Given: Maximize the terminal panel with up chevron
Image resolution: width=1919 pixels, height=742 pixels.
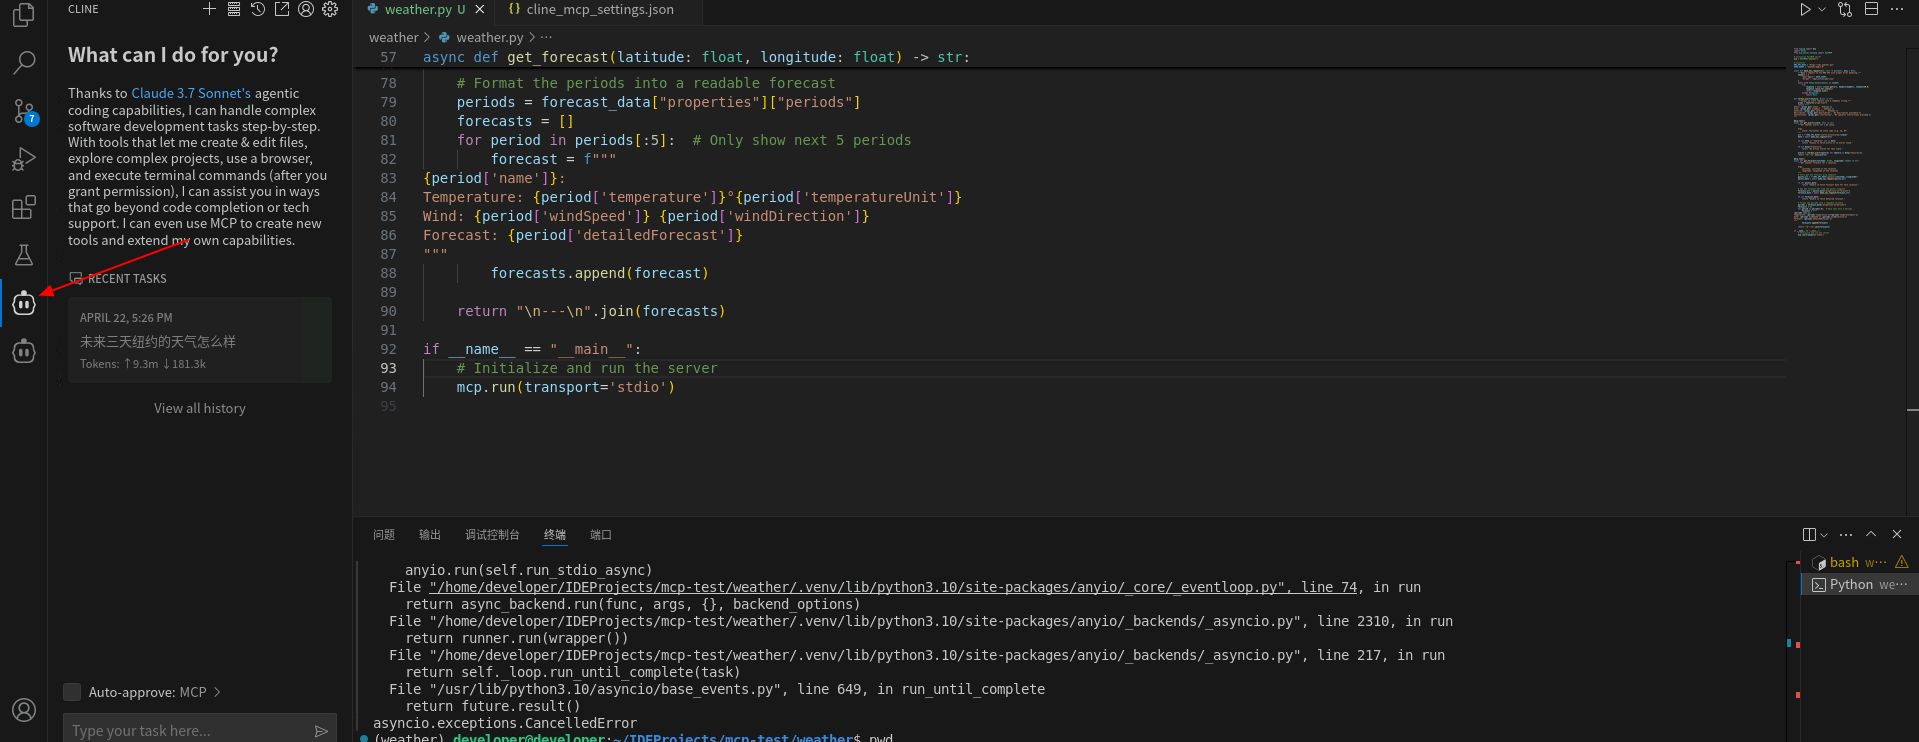Looking at the screenshot, I should pyautogui.click(x=1871, y=534).
